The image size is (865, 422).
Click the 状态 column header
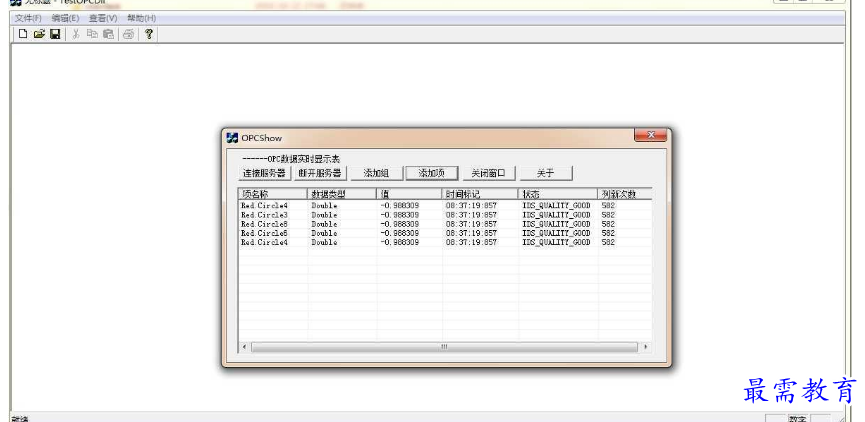(x=558, y=194)
